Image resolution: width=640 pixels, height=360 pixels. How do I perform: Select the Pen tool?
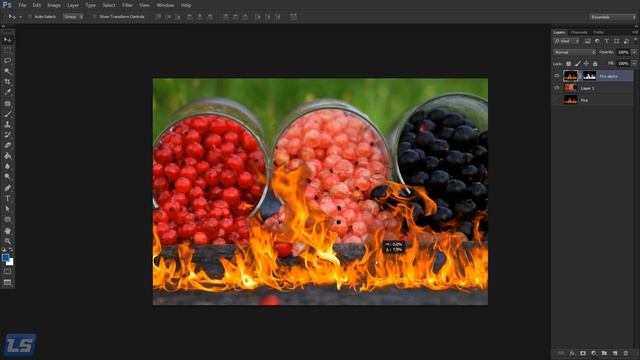point(7,188)
